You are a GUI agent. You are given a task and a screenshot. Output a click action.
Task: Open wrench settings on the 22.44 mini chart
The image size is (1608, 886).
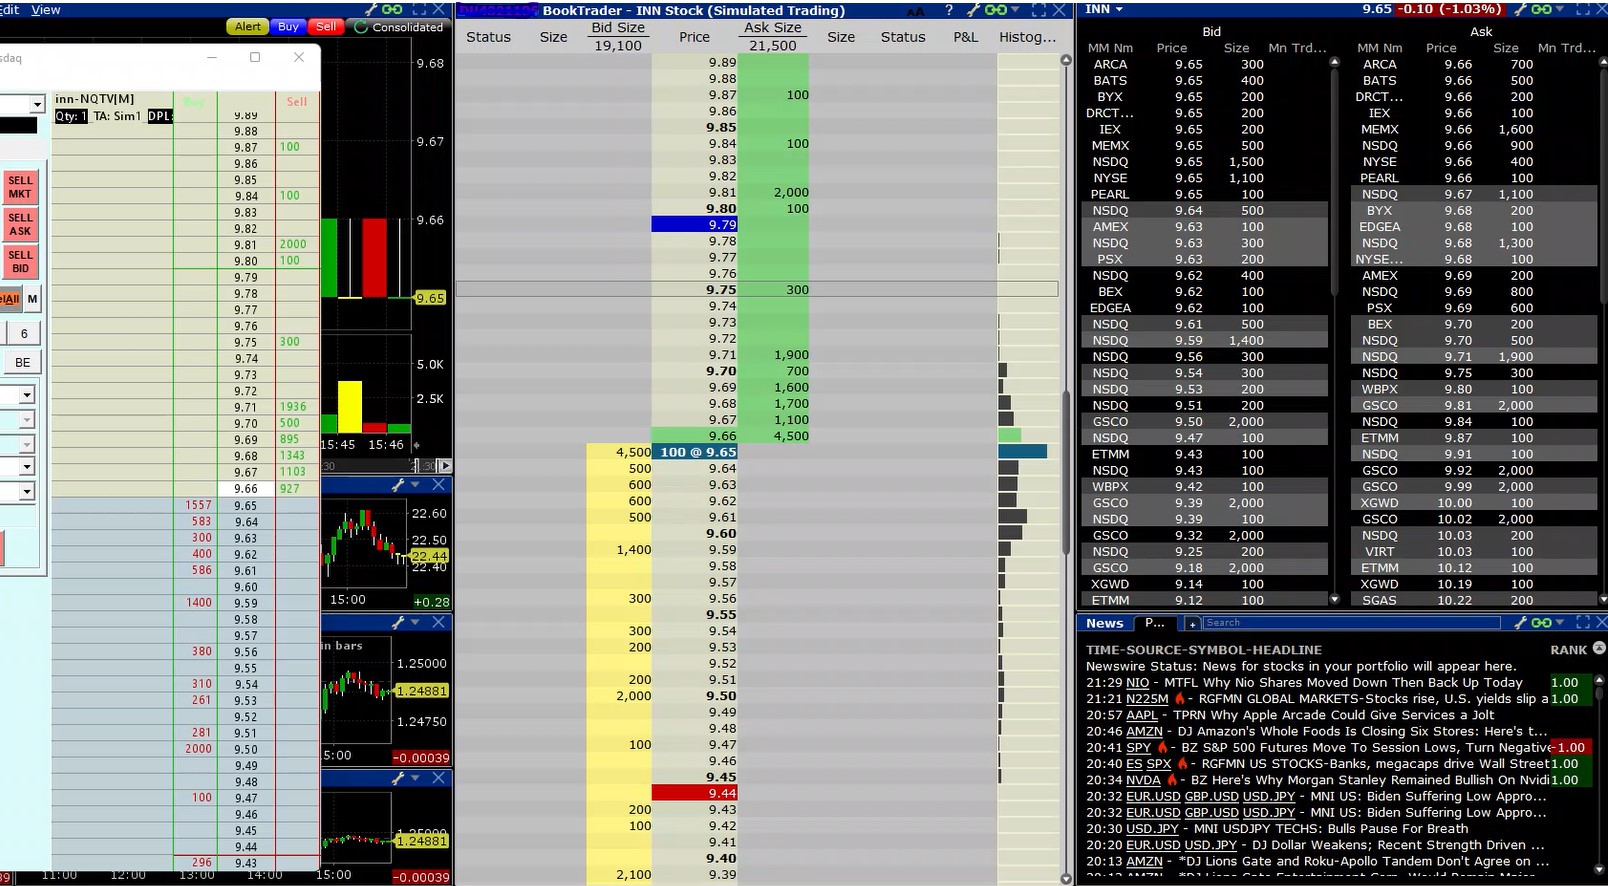[398, 485]
